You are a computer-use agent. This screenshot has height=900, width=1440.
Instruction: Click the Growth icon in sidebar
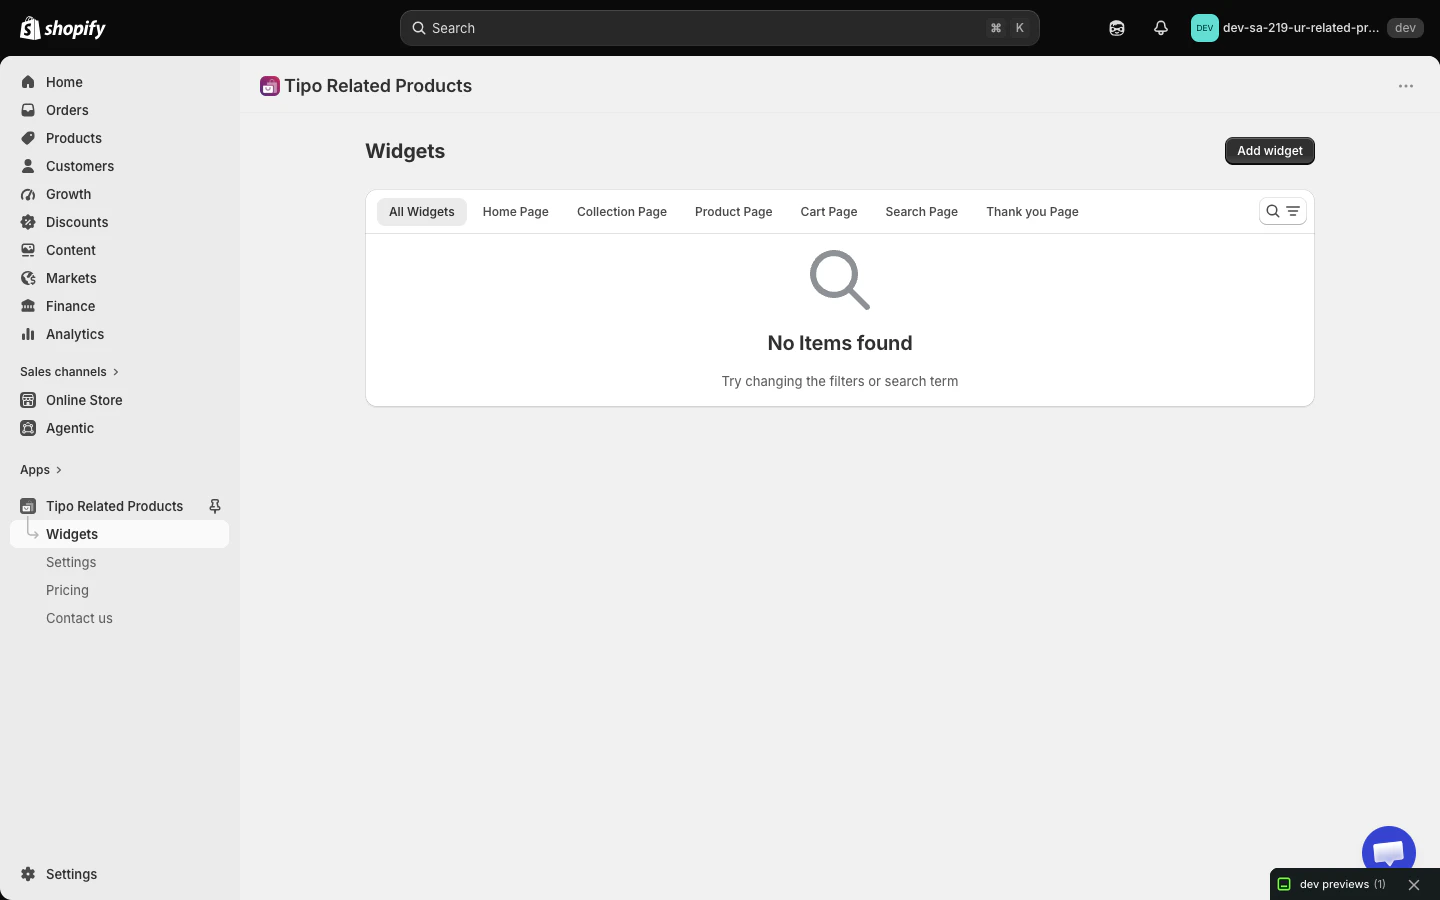(x=28, y=194)
